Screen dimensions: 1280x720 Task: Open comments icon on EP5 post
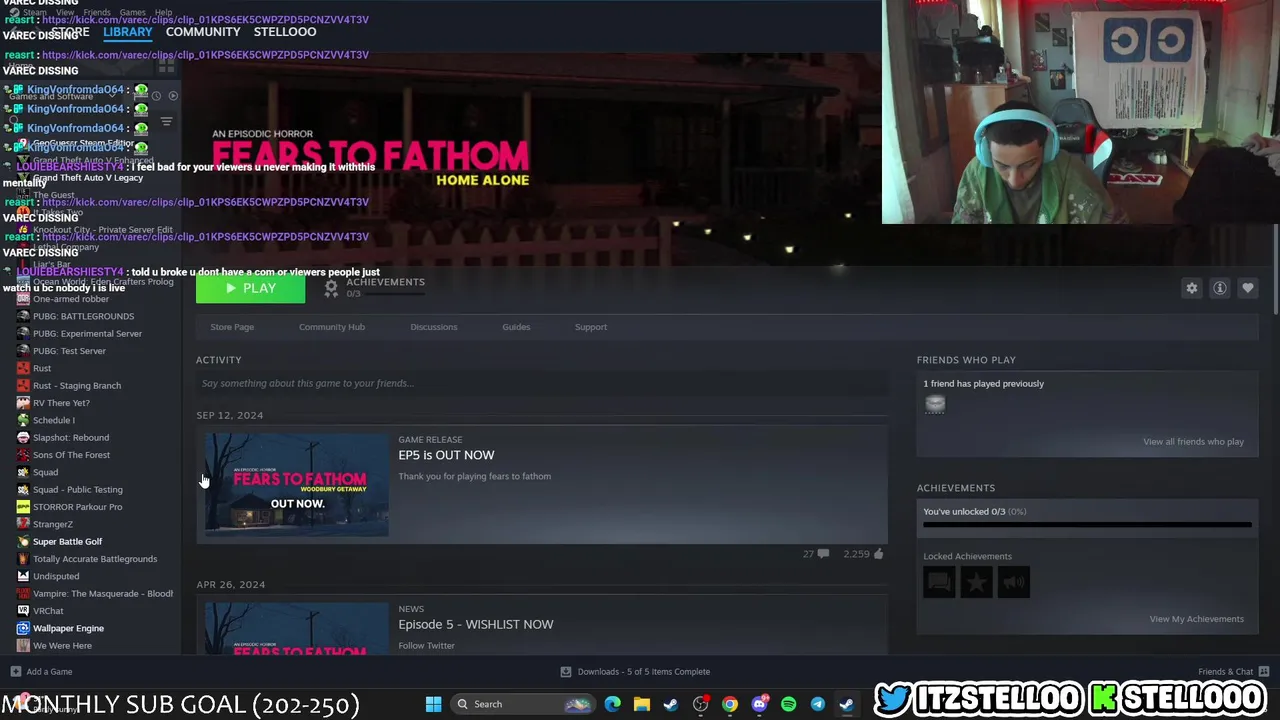tap(823, 554)
